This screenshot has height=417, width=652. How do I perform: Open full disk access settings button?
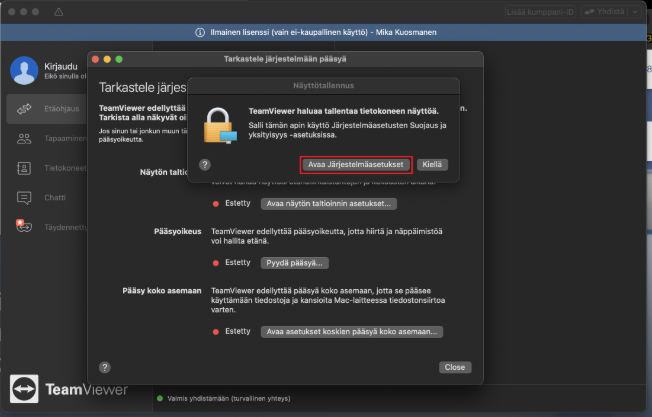coord(351,331)
